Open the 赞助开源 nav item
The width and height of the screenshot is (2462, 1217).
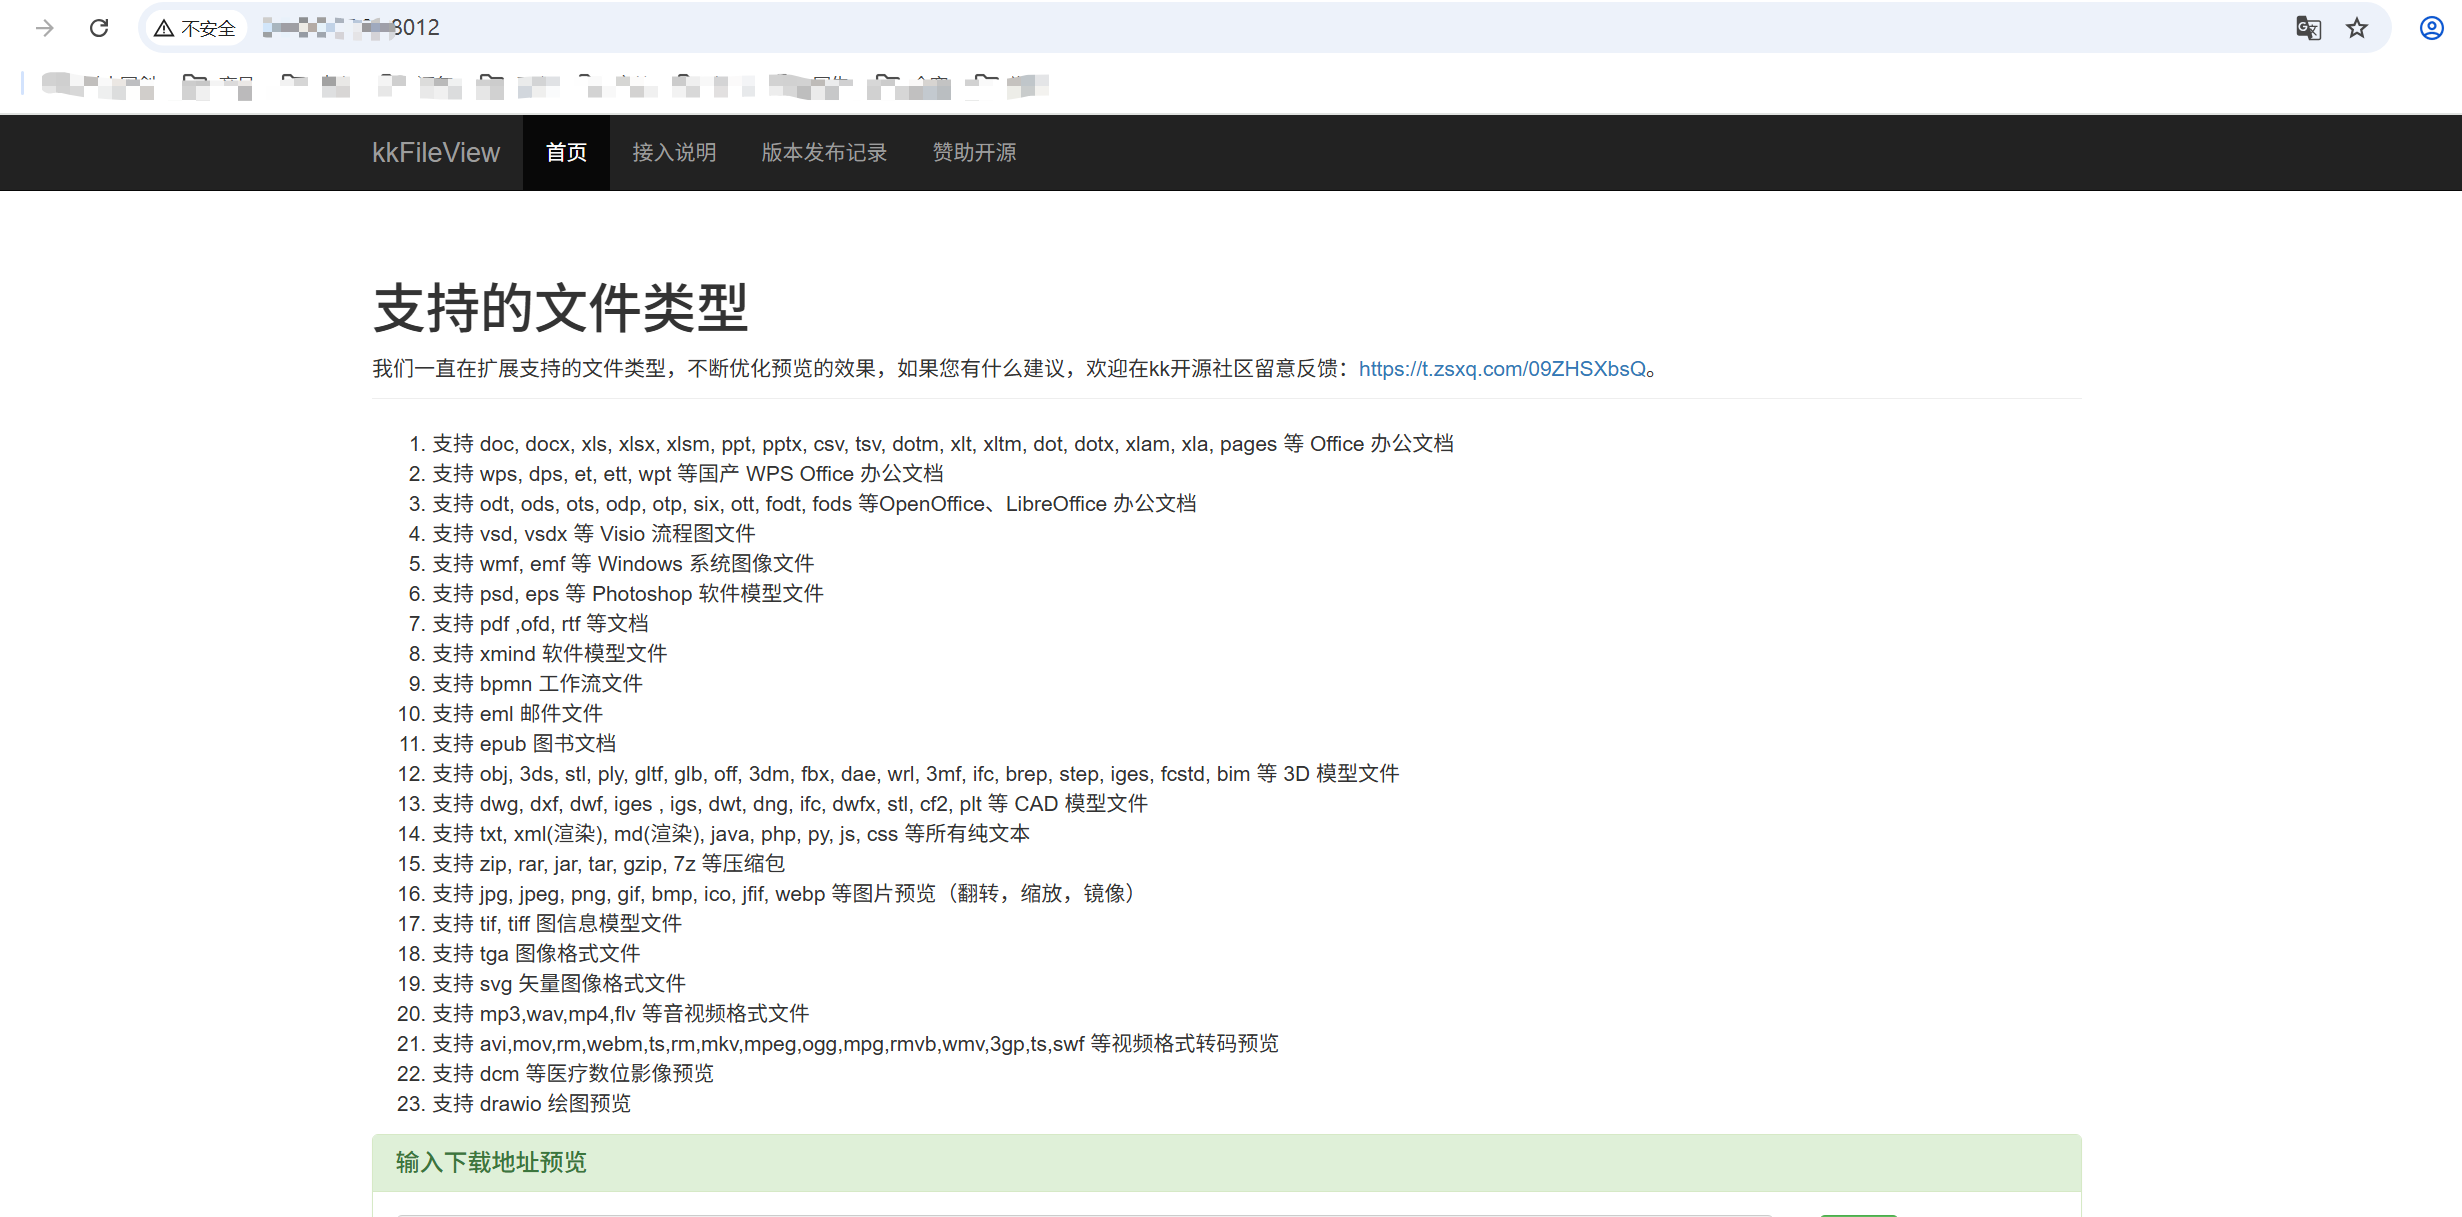(974, 152)
